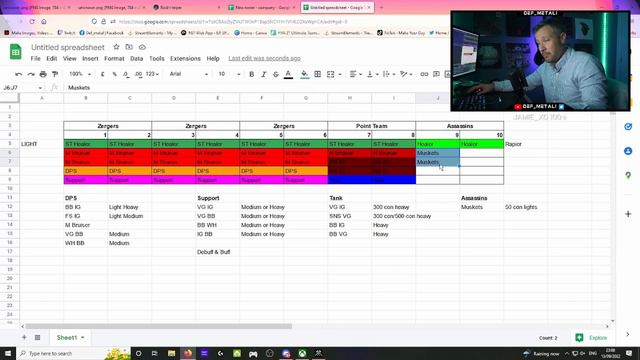
Task: Merge the selected cells
Action: pos(331,74)
